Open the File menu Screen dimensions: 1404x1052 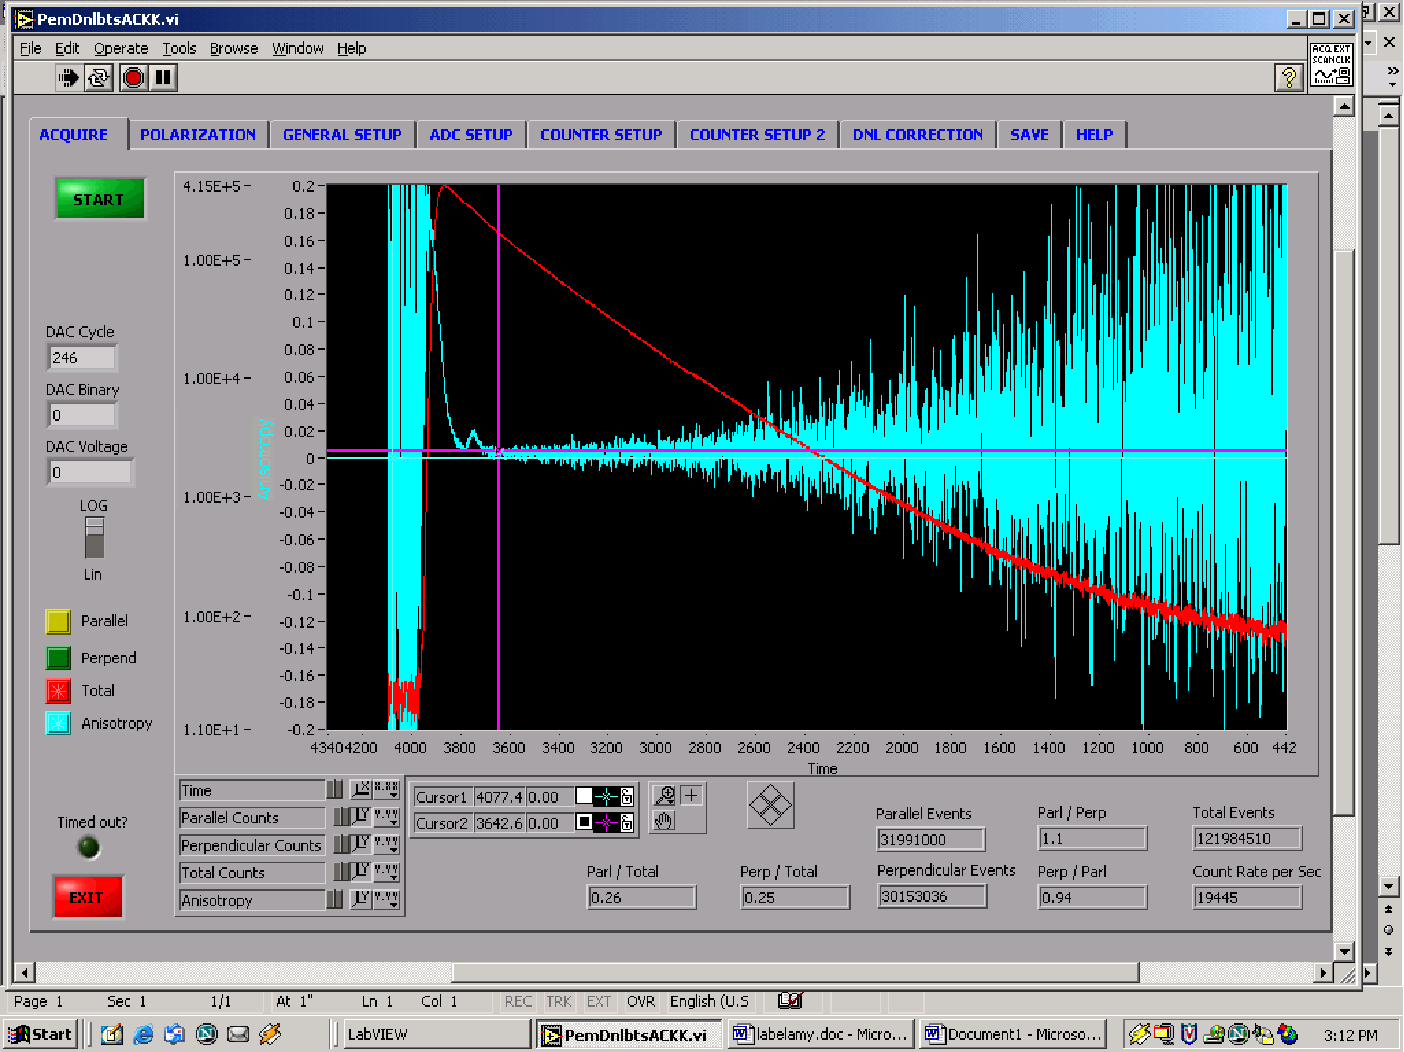point(30,48)
